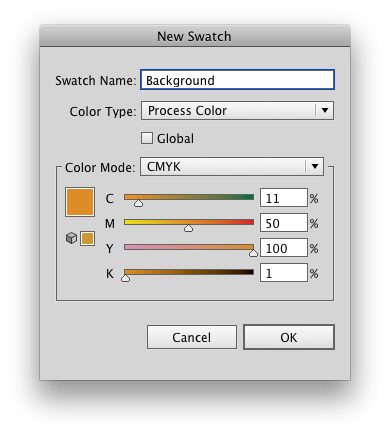
Task: Click the Cyan slider handle
Action: pyautogui.click(x=138, y=203)
